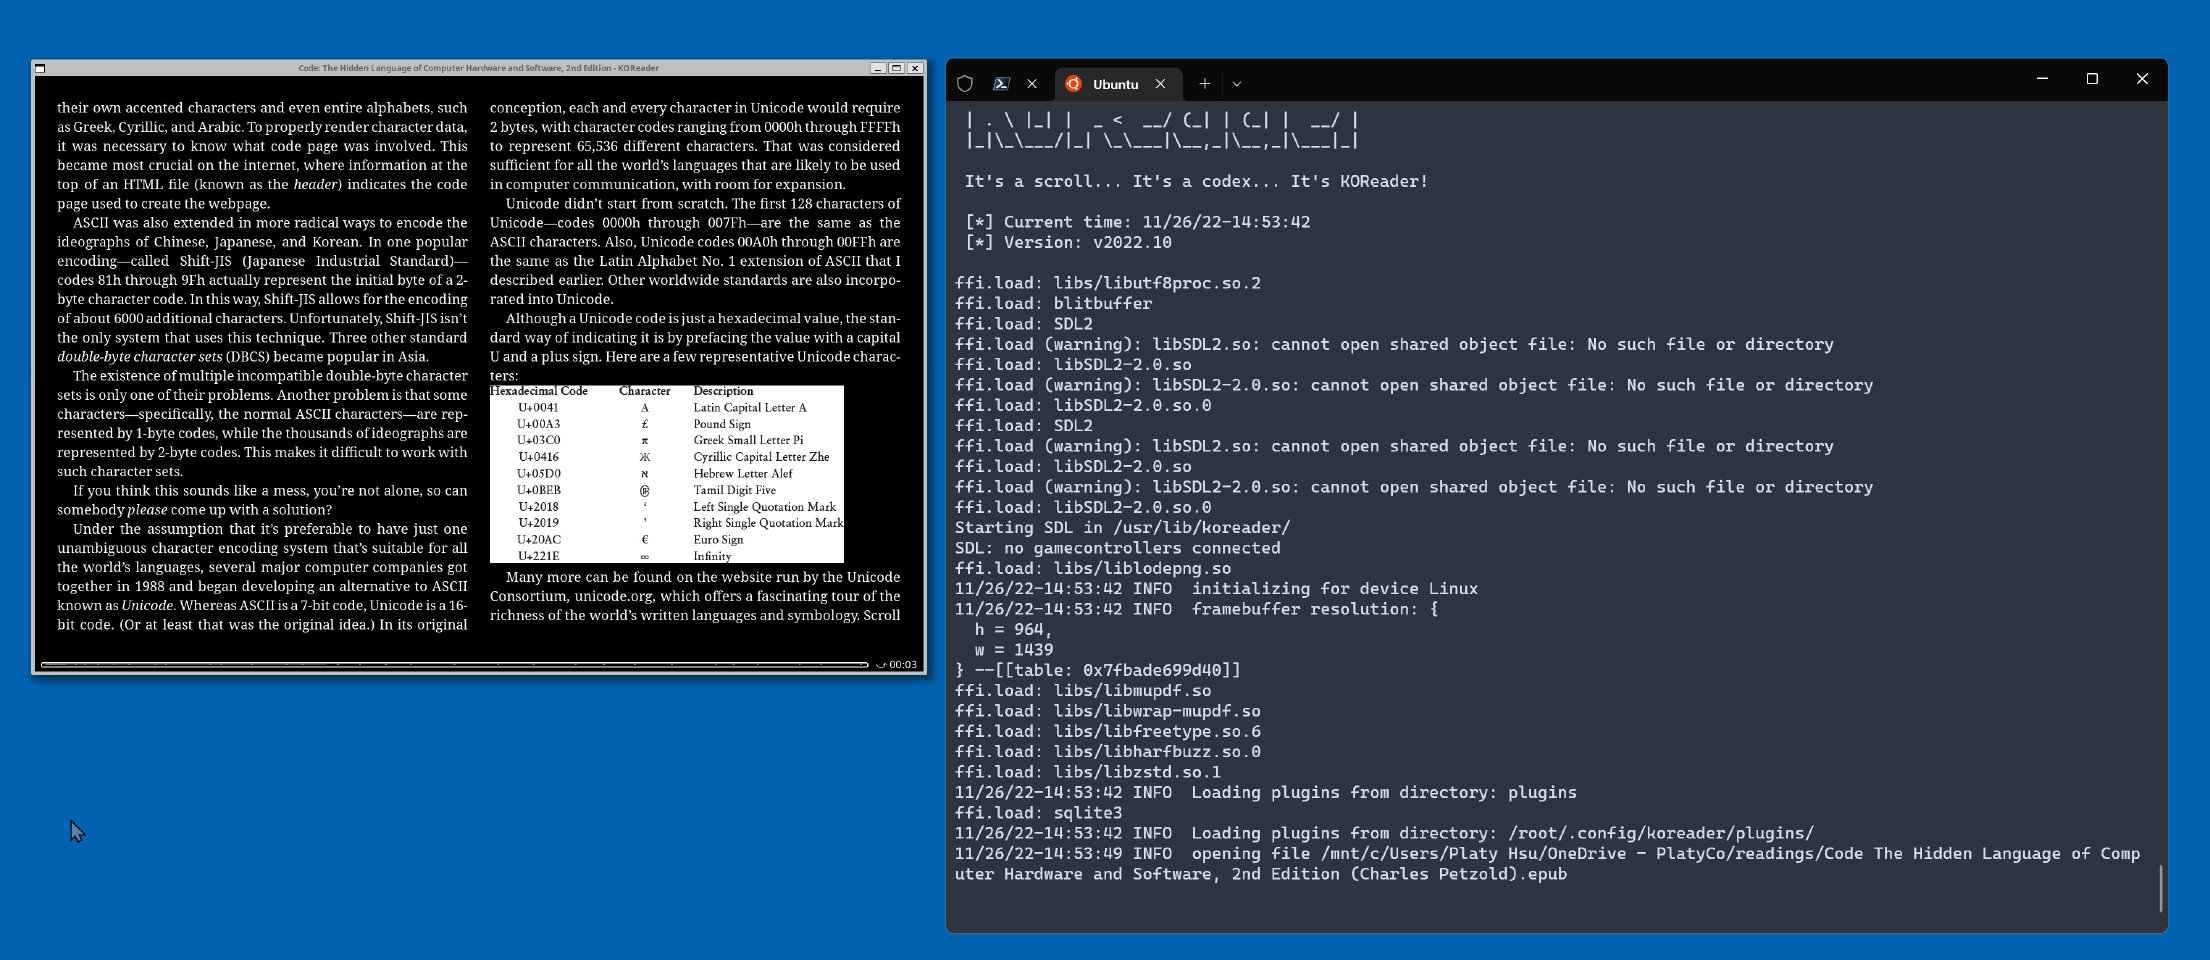
Task: Click the Unicode character table image
Action: pyautogui.click(x=666, y=474)
